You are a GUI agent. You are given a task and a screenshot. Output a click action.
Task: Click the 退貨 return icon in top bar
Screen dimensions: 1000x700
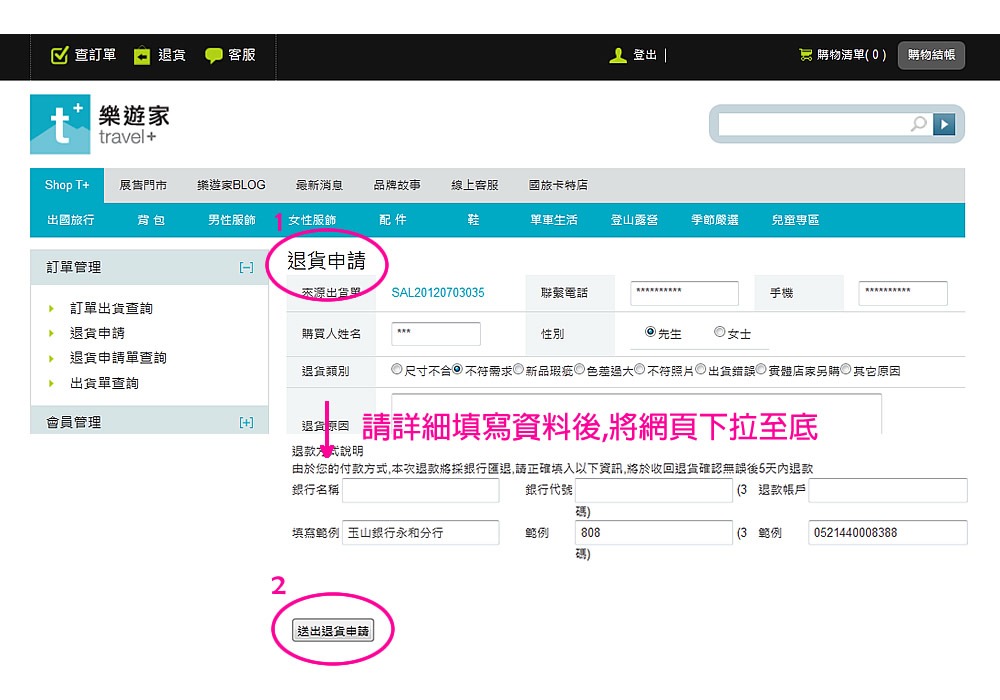[142, 56]
